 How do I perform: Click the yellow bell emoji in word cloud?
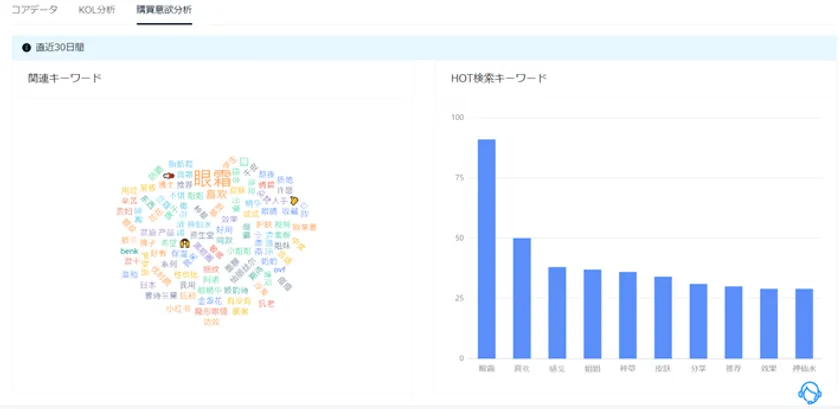[294, 200]
